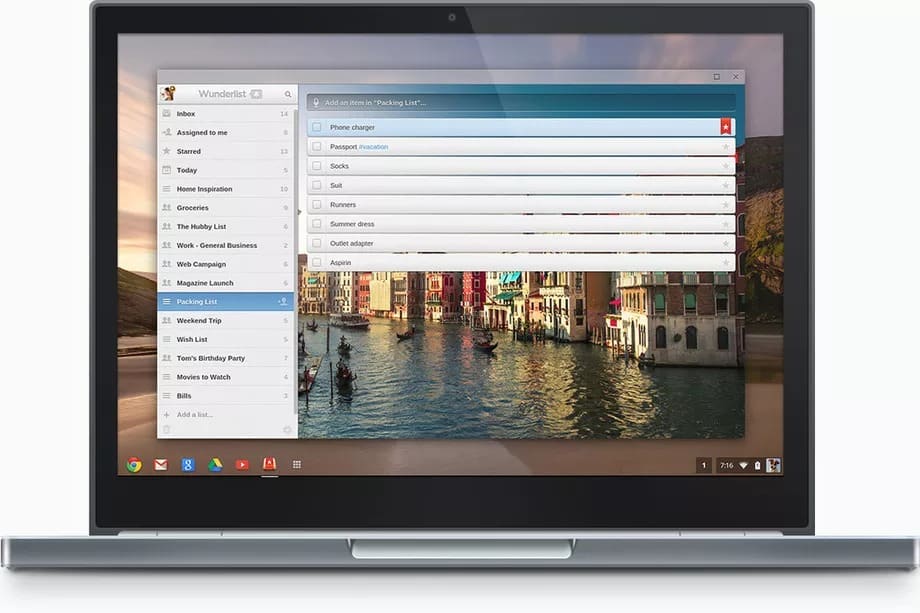Tick the Suit checkbox
Viewport: 920px width, 613px height.
[x=317, y=185]
